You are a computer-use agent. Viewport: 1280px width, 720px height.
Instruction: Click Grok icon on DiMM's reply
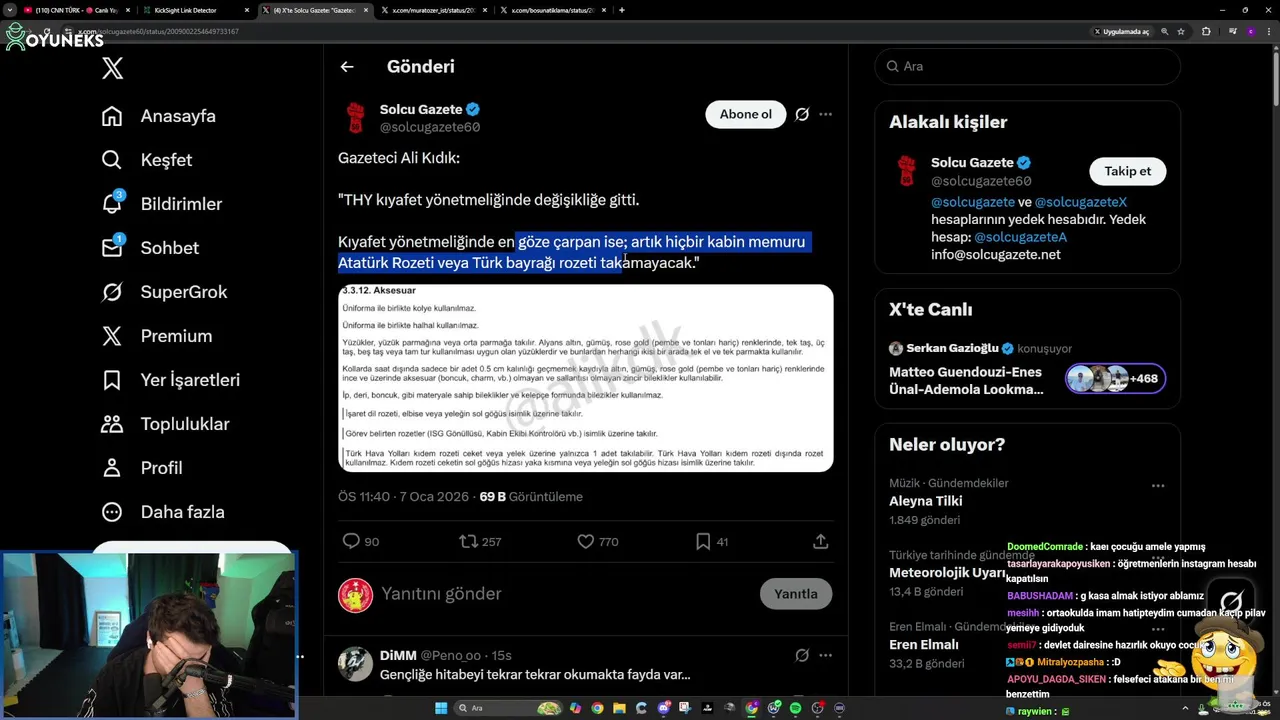click(802, 655)
